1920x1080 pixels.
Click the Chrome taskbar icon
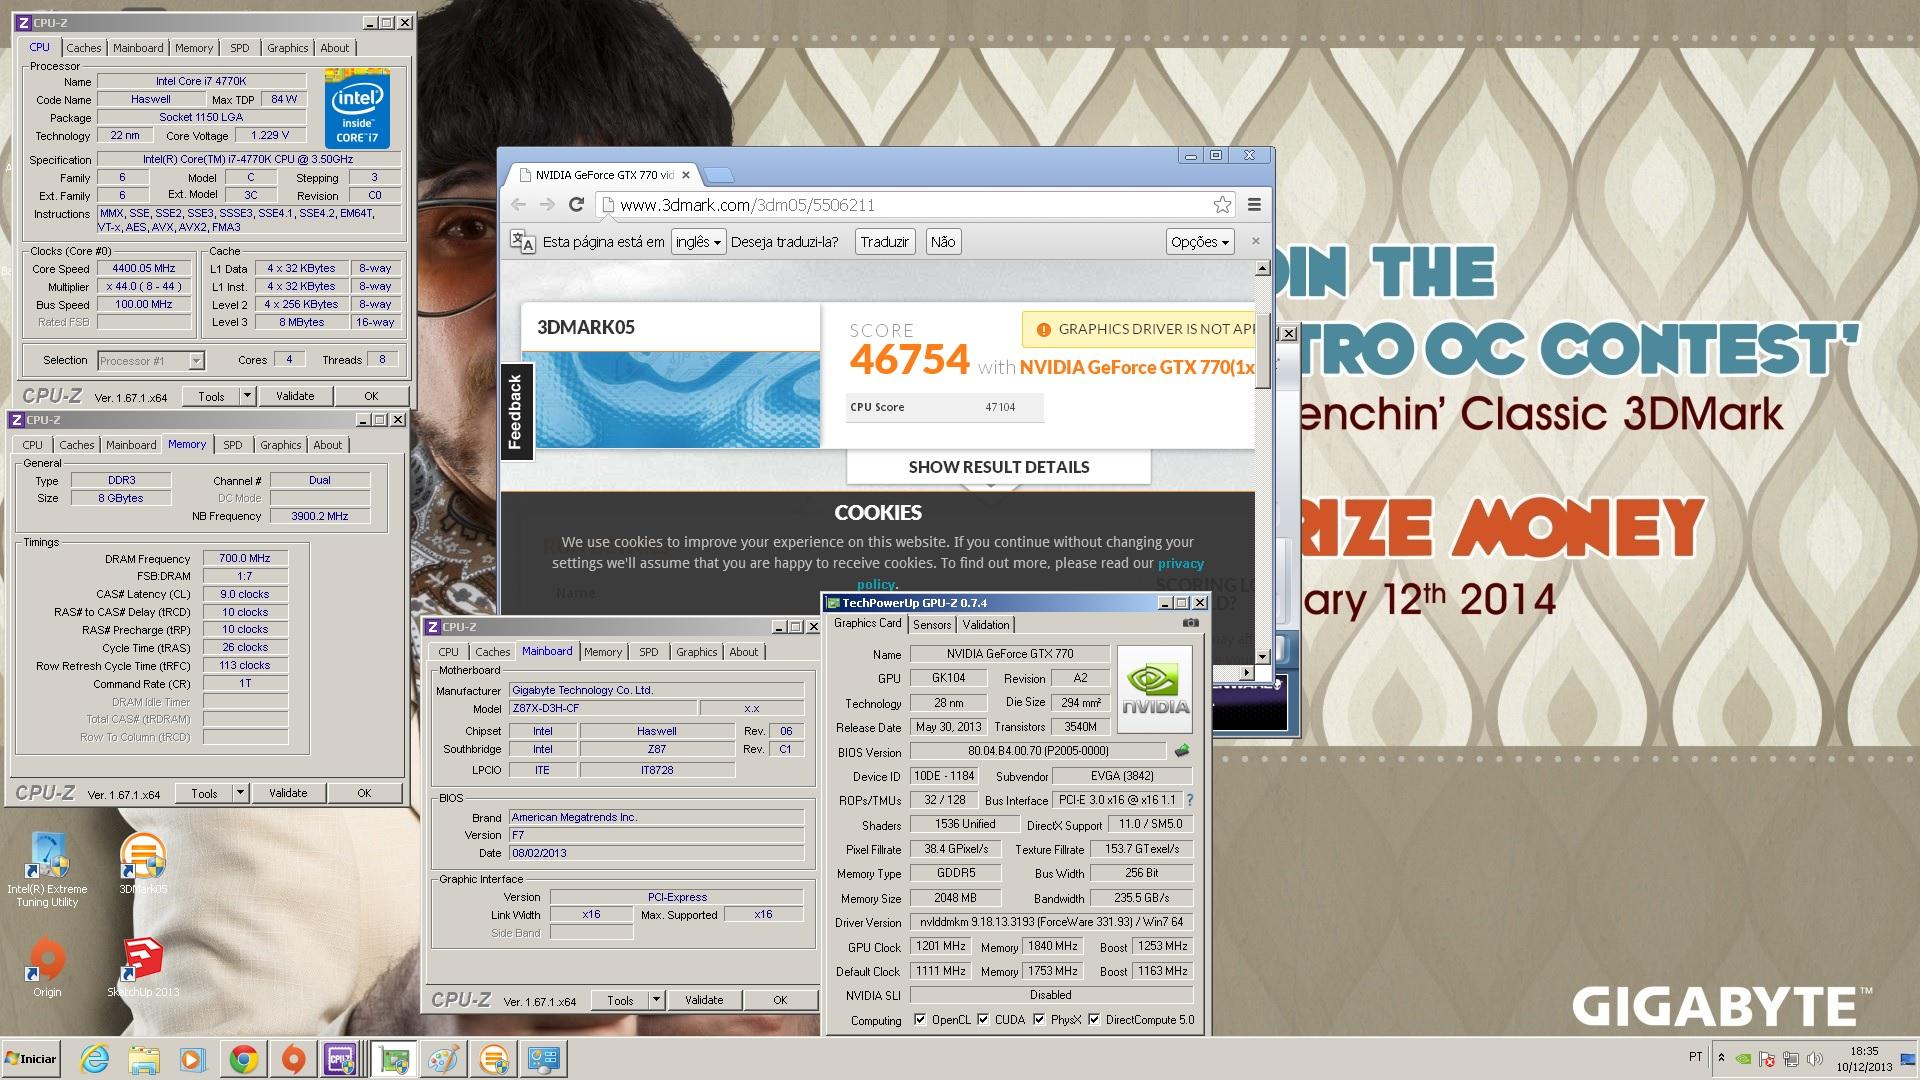[x=243, y=1059]
